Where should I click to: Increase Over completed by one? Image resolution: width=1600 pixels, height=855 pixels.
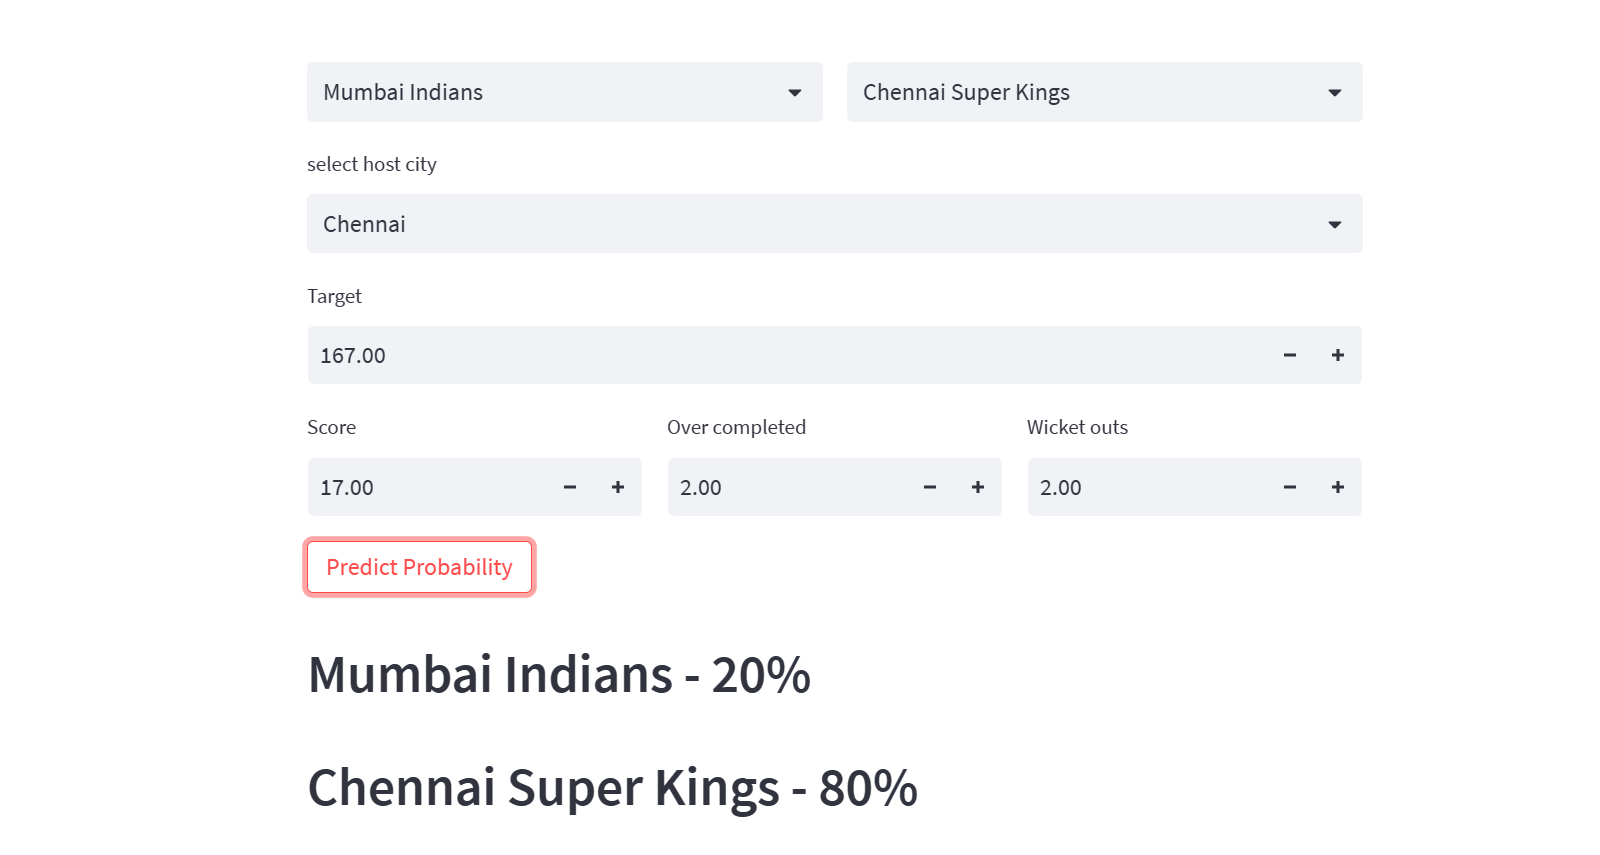click(978, 487)
